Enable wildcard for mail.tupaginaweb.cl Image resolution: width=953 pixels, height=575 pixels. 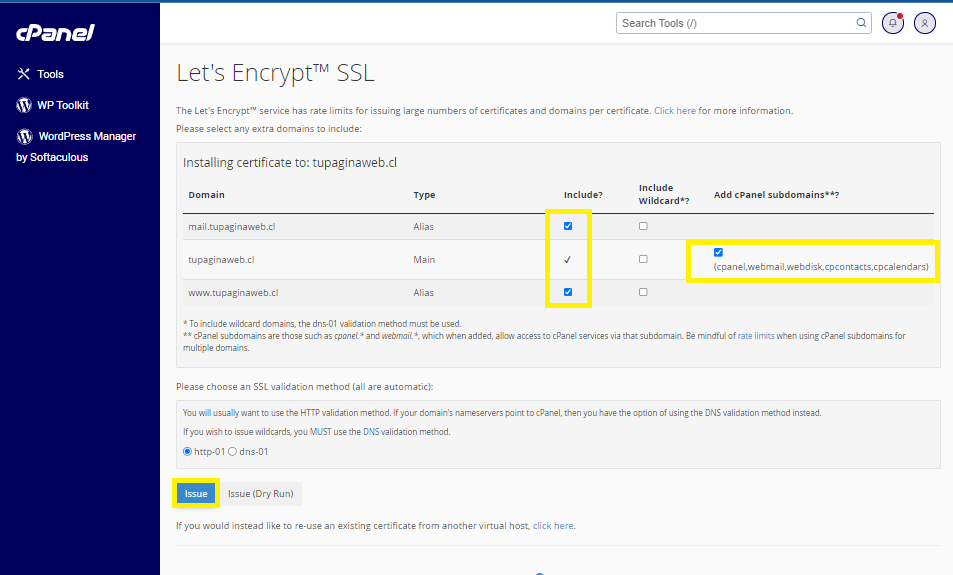(643, 226)
